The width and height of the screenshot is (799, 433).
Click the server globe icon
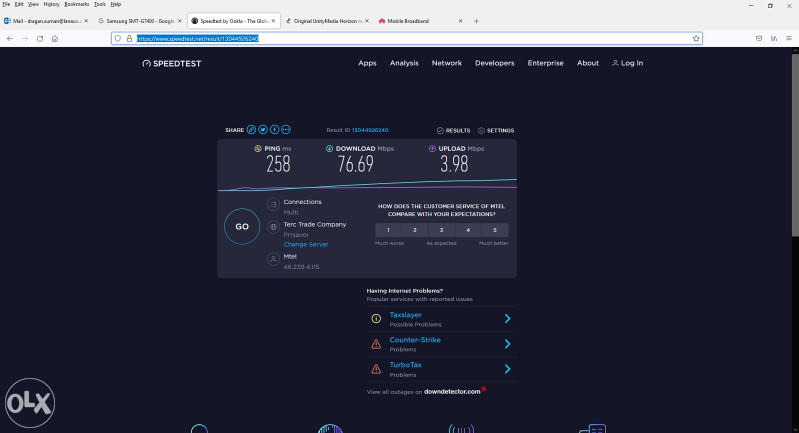click(273, 227)
